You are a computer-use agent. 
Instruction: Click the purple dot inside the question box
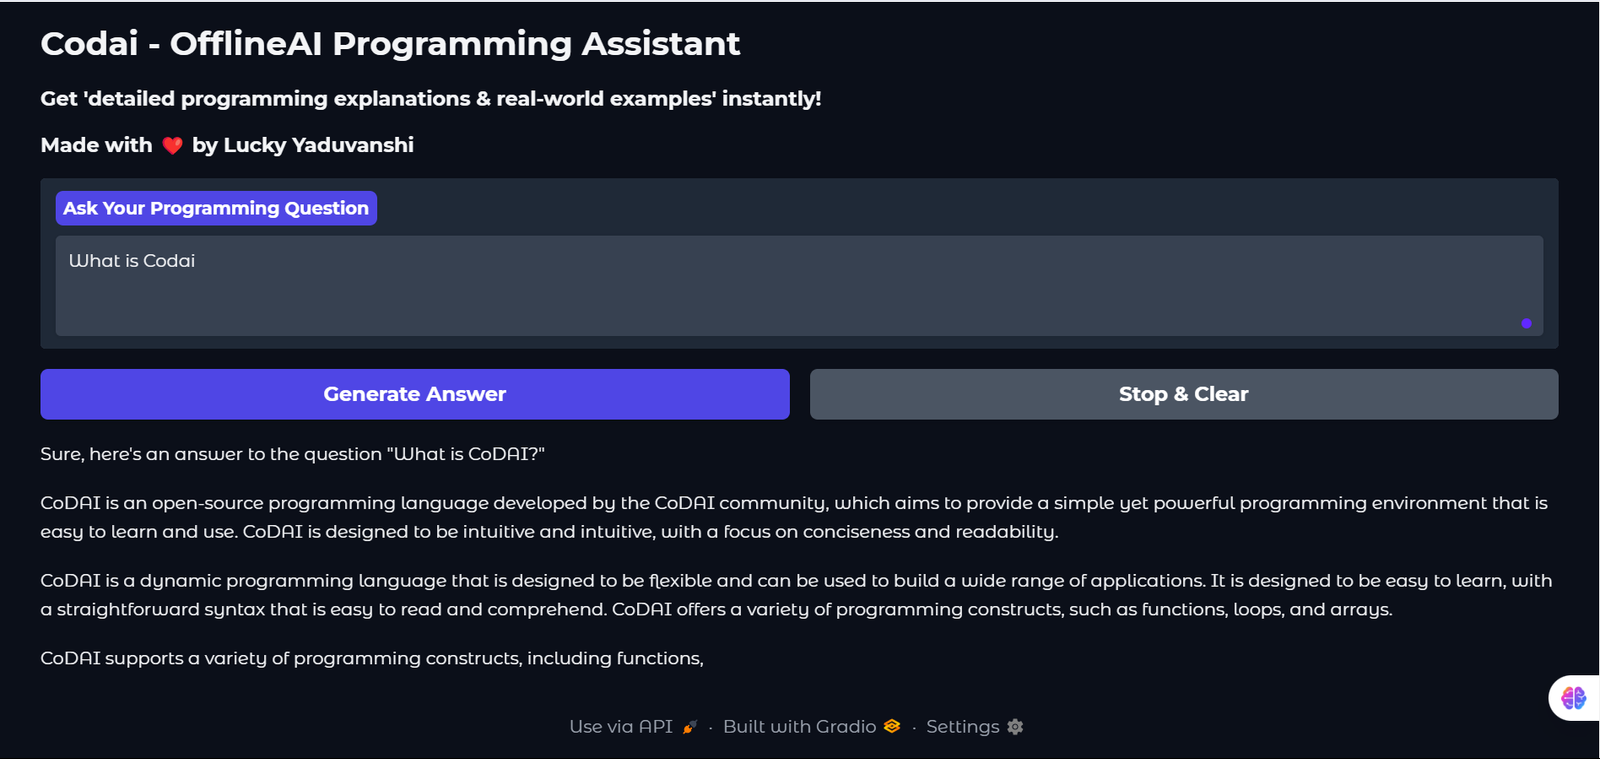(1527, 323)
